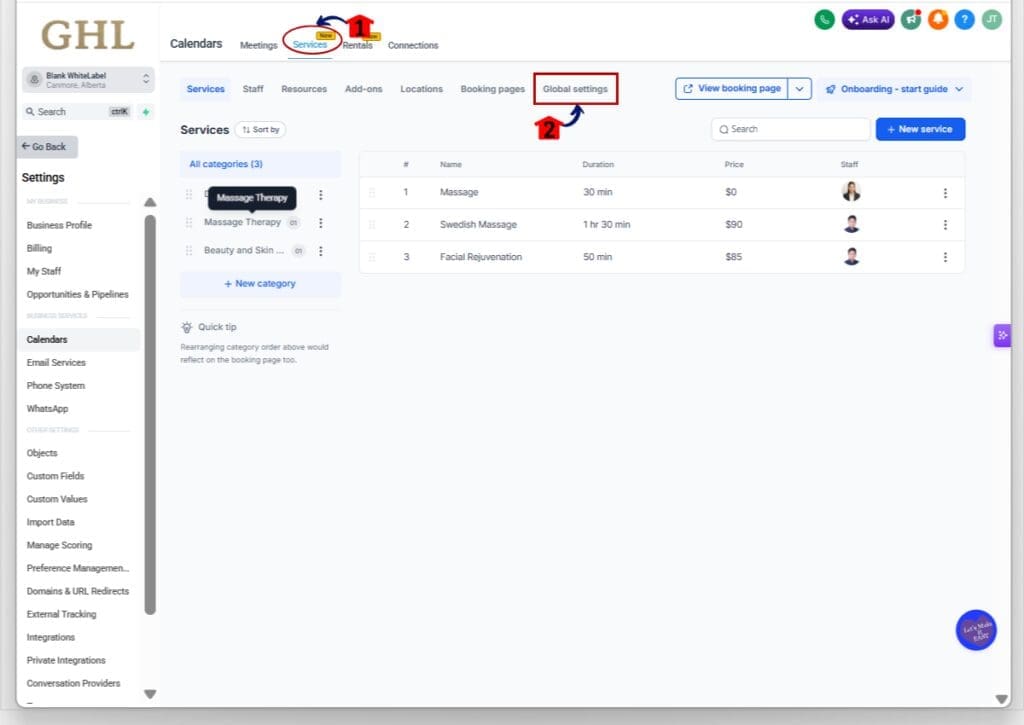Open Custom Fields settings
Screen dimensions: 1024x725
click(x=56, y=476)
